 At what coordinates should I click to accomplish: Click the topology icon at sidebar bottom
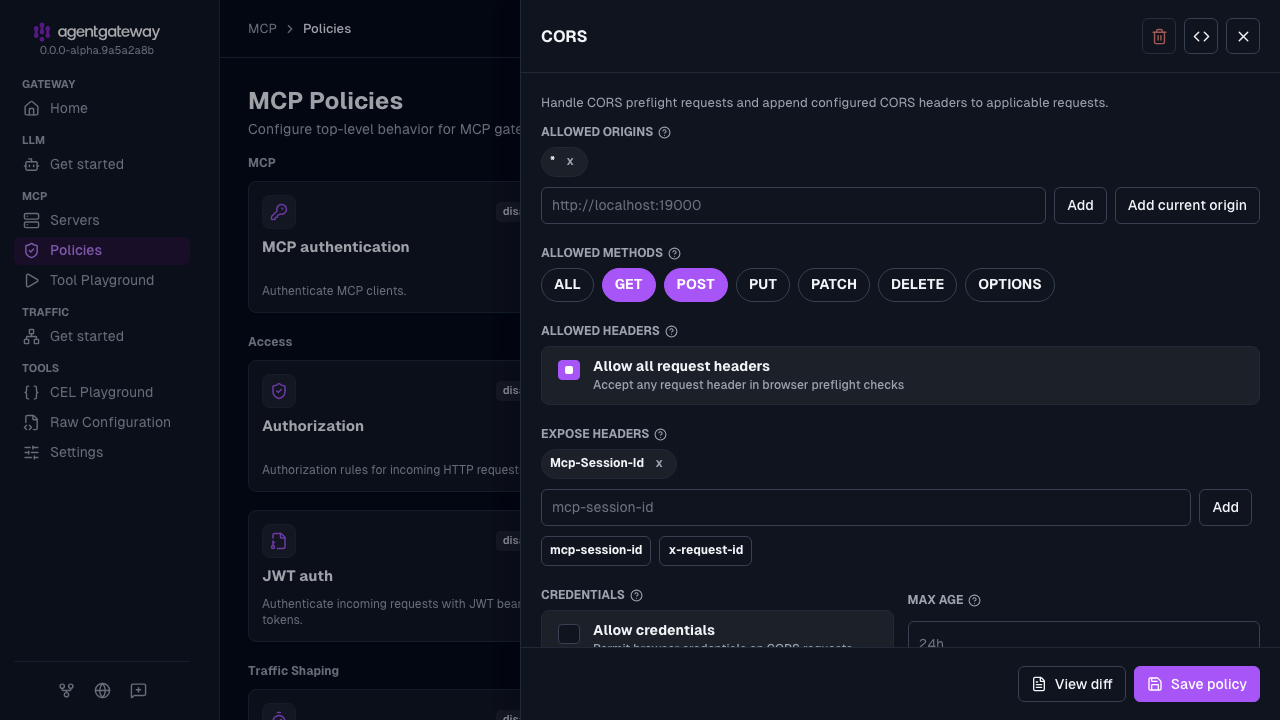pos(66,690)
